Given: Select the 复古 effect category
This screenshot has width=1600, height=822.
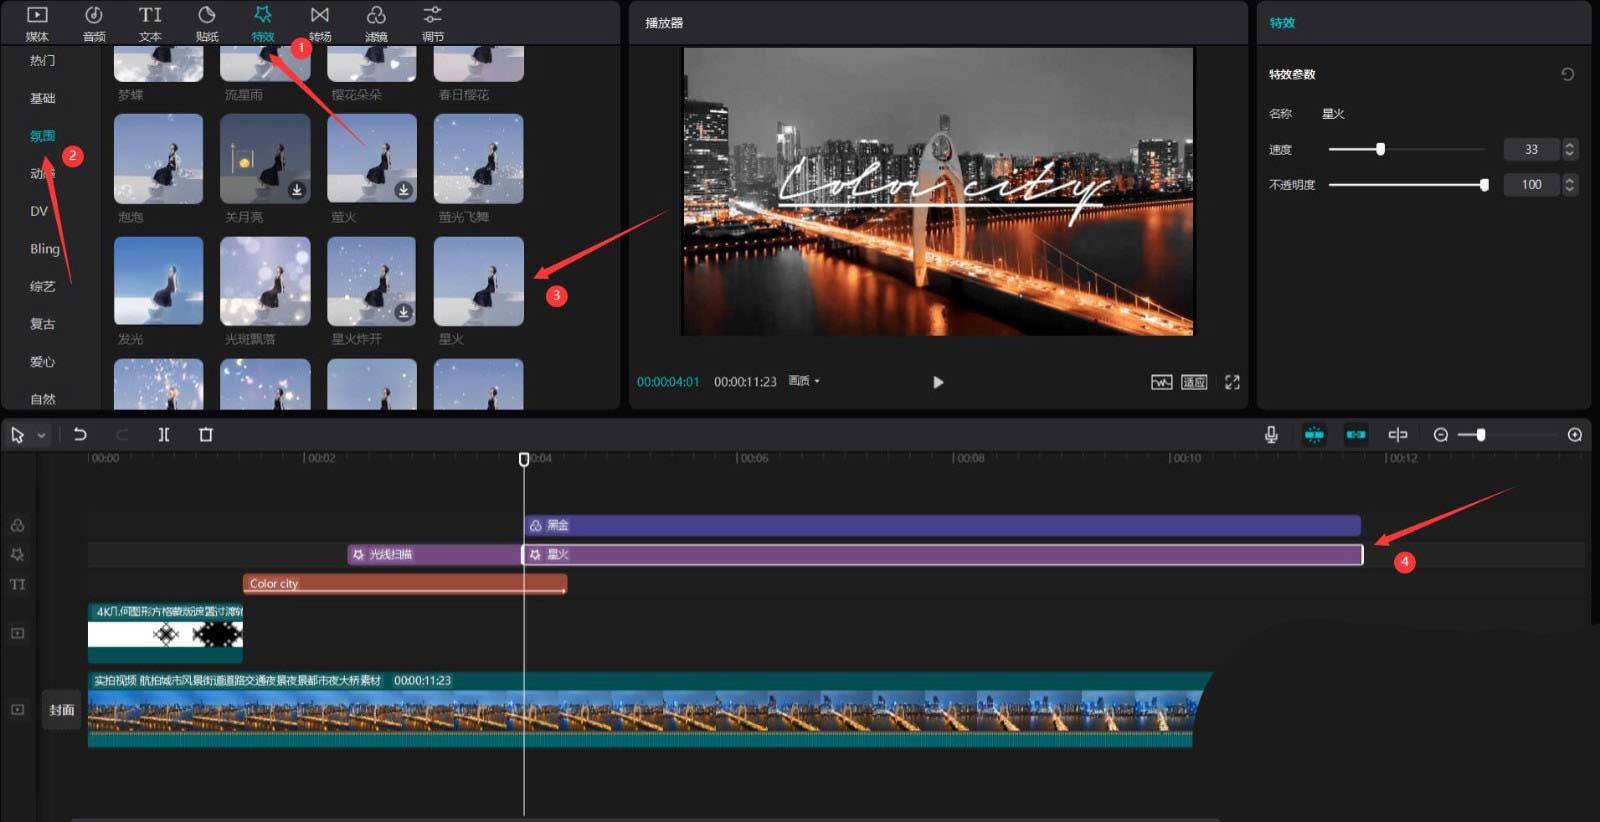Looking at the screenshot, I should pyautogui.click(x=42, y=324).
